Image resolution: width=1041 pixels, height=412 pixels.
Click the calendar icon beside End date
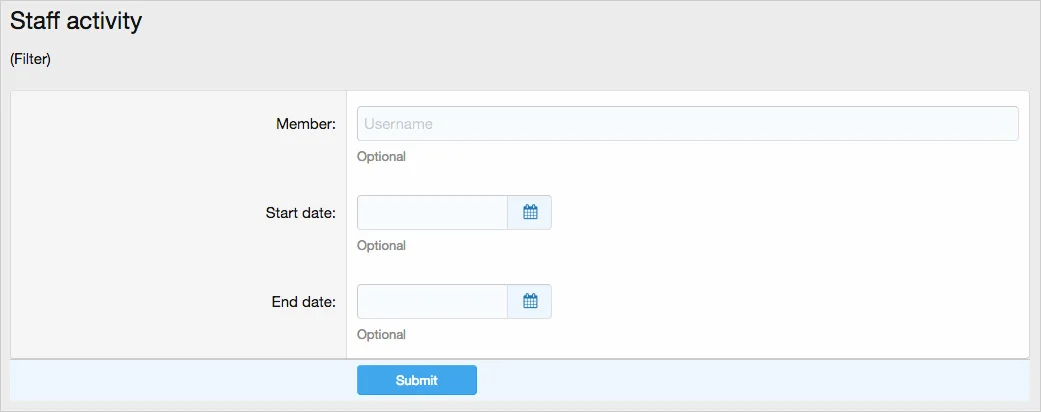pyautogui.click(x=530, y=301)
